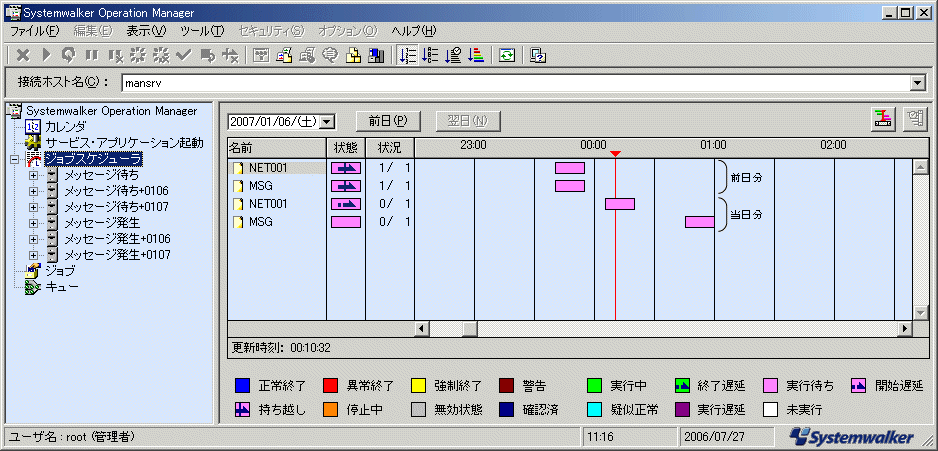The image size is (938, 451).
Task: Click the greyed icon beside the Gantt chart icon
Action: click(914, 118)
